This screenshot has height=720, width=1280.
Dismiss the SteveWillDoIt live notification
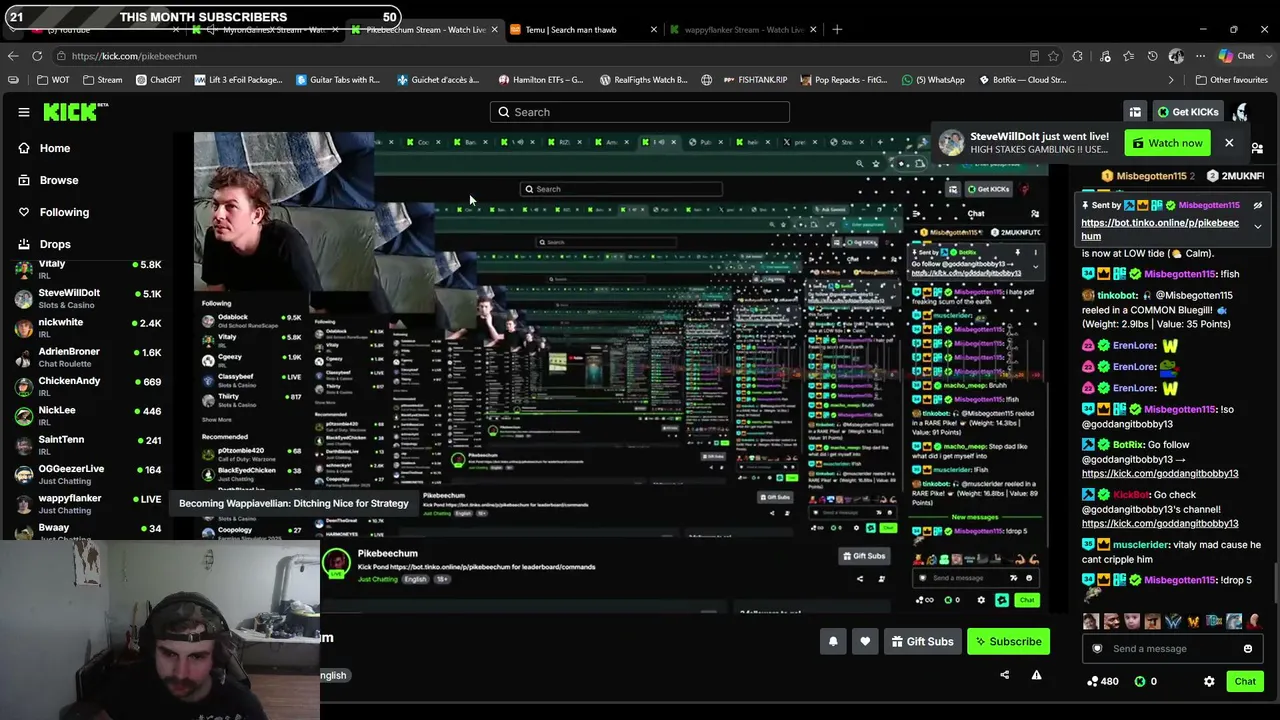pyautogui.click(x=1229, y=143)
